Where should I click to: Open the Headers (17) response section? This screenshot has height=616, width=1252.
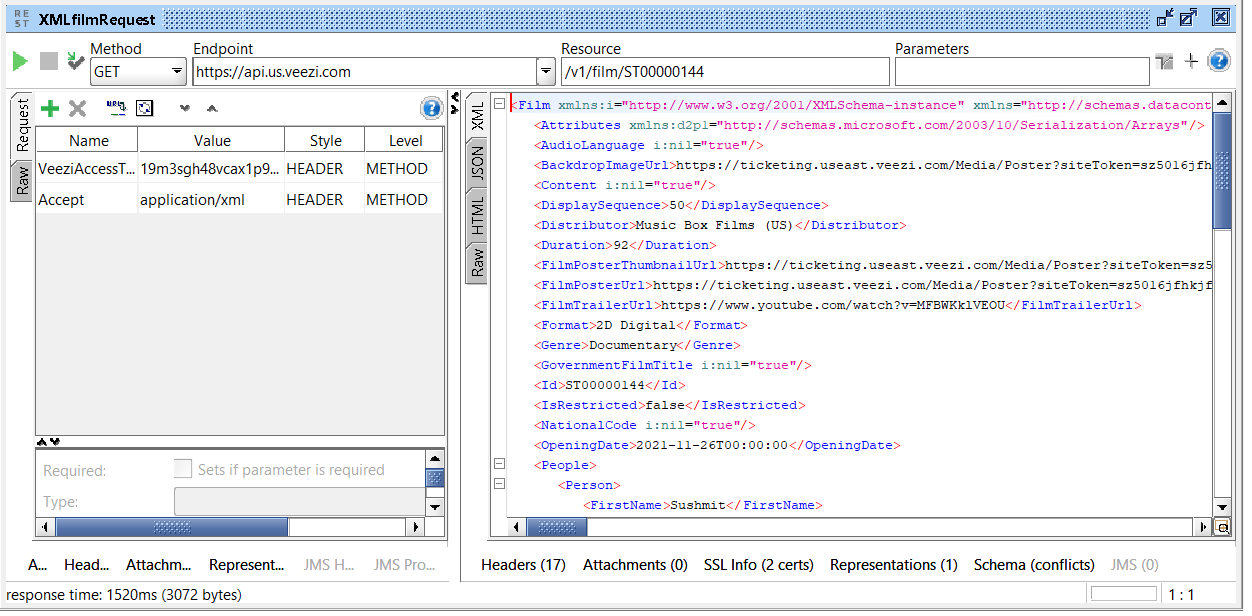522,564
